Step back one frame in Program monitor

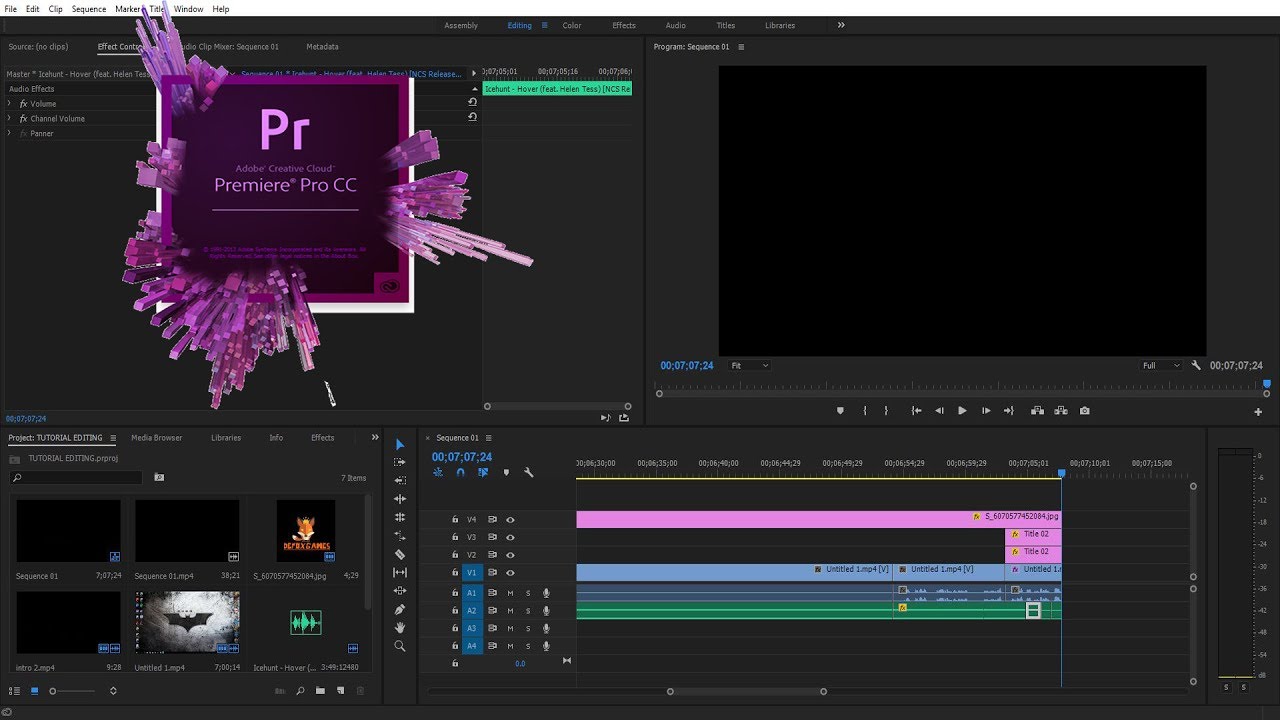pyautogui.click(x=939, y=410)
